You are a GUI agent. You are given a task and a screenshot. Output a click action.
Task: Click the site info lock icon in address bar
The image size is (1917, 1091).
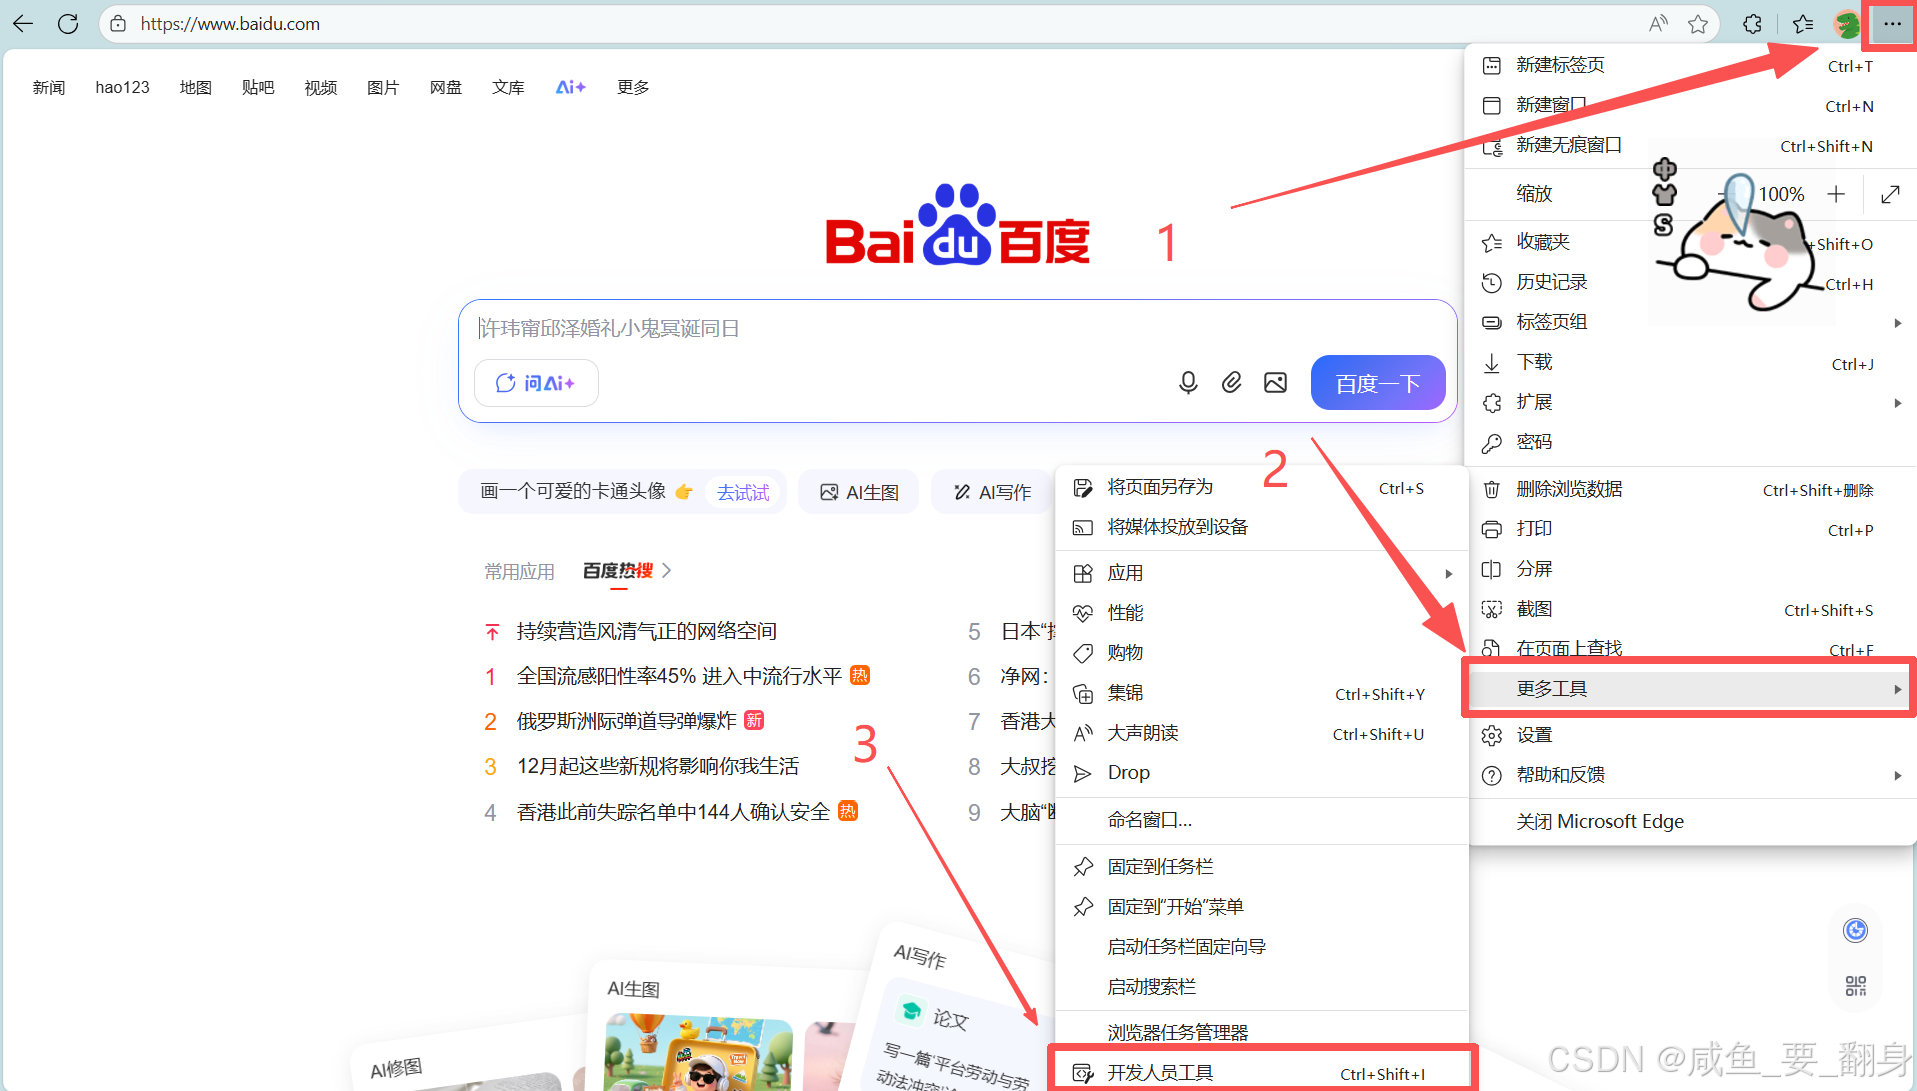coord(118,24)
